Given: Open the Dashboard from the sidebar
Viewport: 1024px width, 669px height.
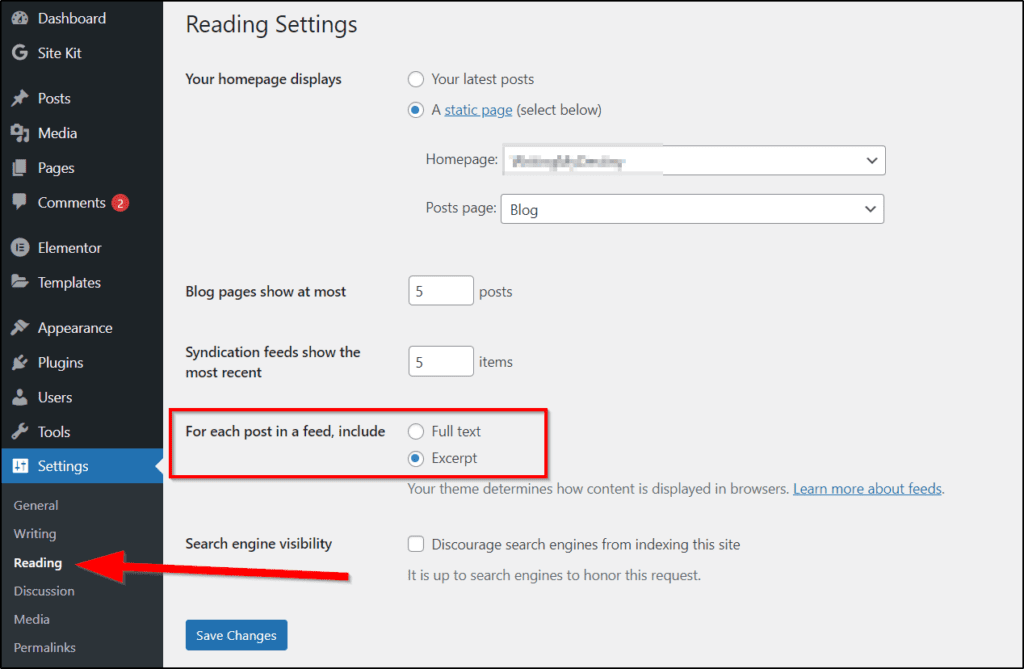Looking at the screenshot, I should pyautogui.click(x=70, y=17).
